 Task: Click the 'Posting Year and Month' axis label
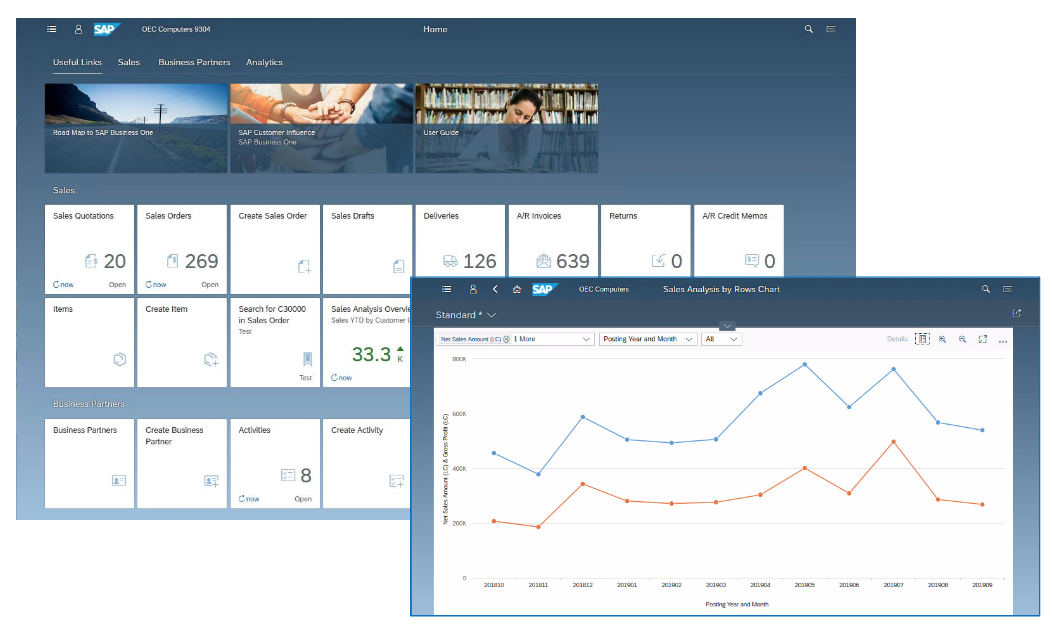pos(737,604)
